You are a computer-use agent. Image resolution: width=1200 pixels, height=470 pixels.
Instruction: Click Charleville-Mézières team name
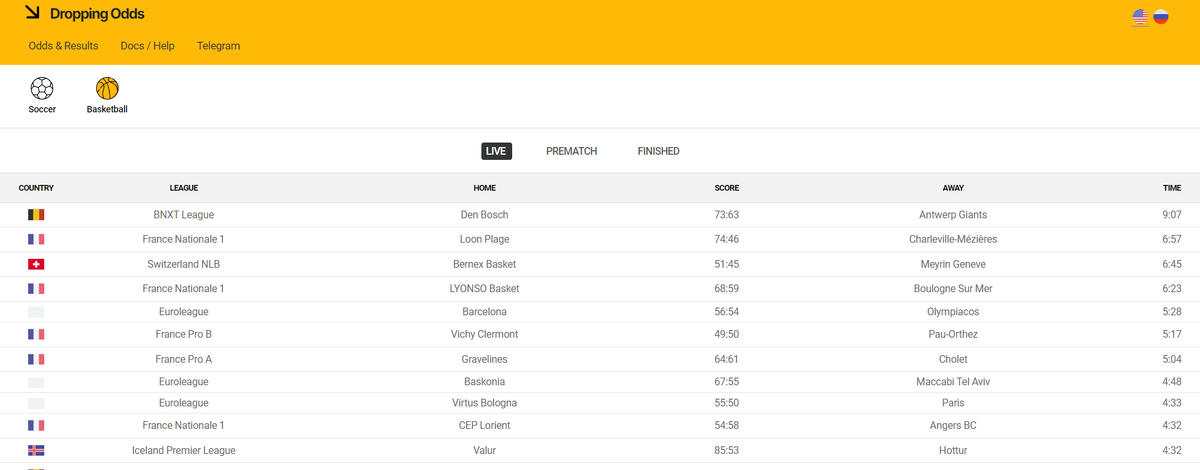click(953, 240)
